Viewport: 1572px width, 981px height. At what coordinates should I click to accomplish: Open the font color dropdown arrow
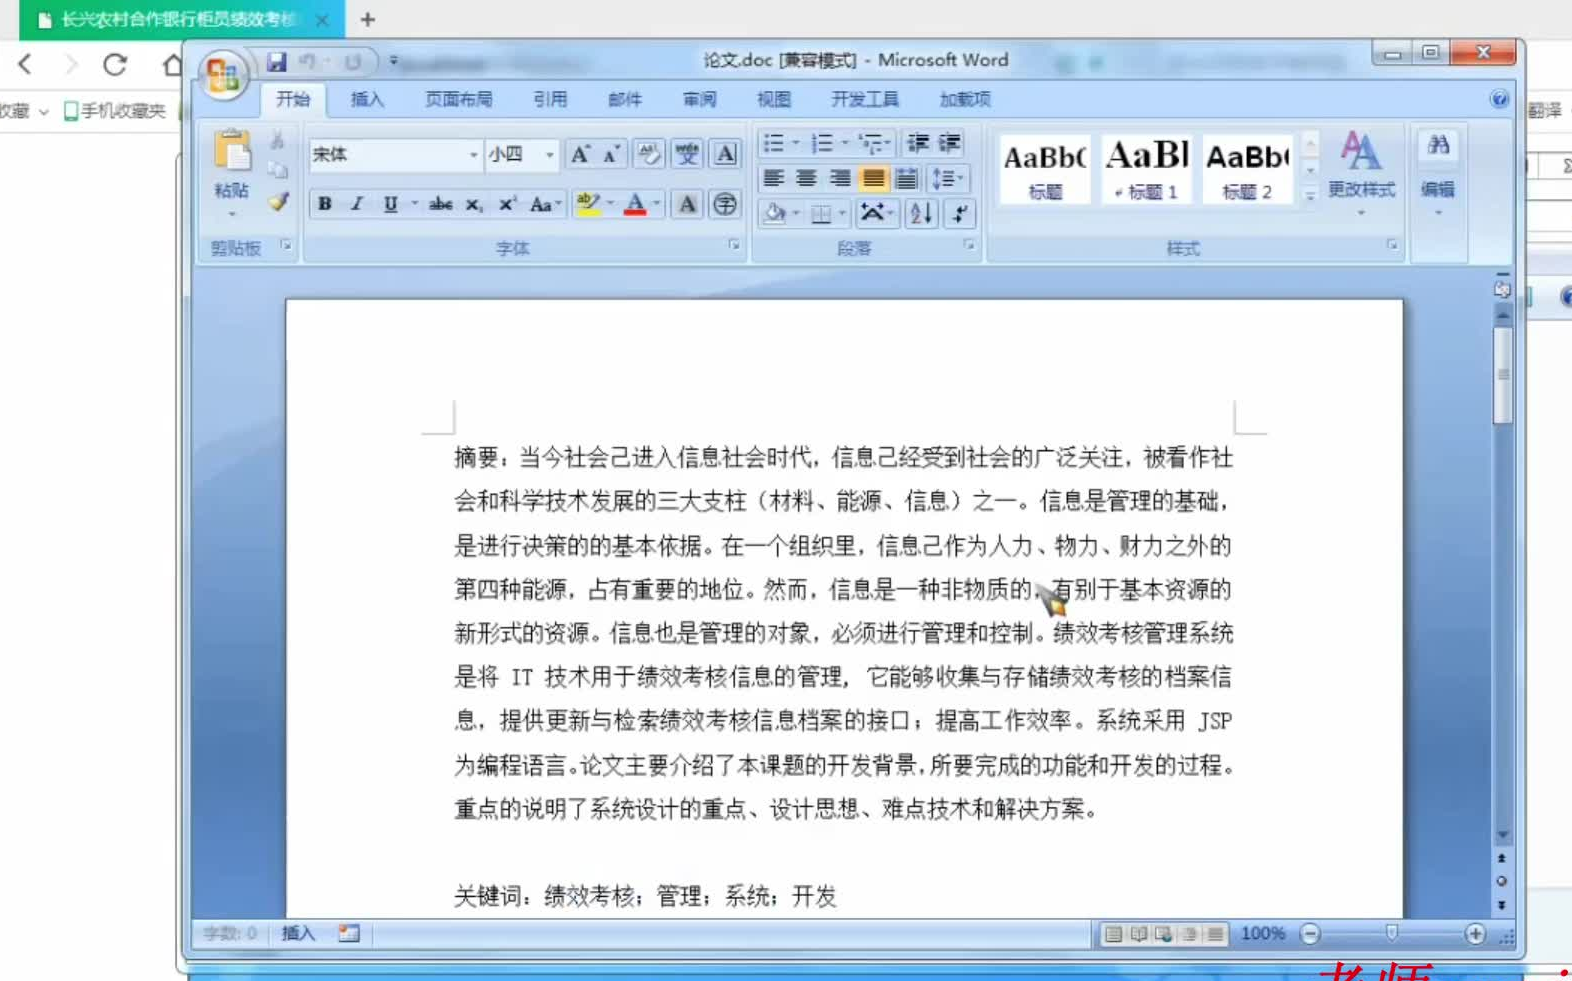[x=656, y=204]
